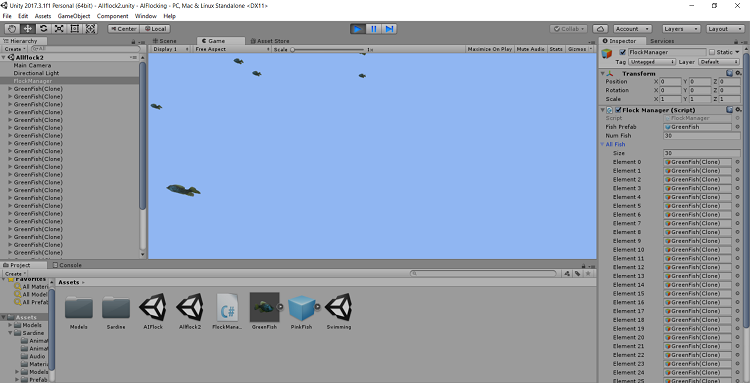Open the Free Aspect dropdown
The width and height of the screenshot is (750, 383).
click(x=232, y=49)
